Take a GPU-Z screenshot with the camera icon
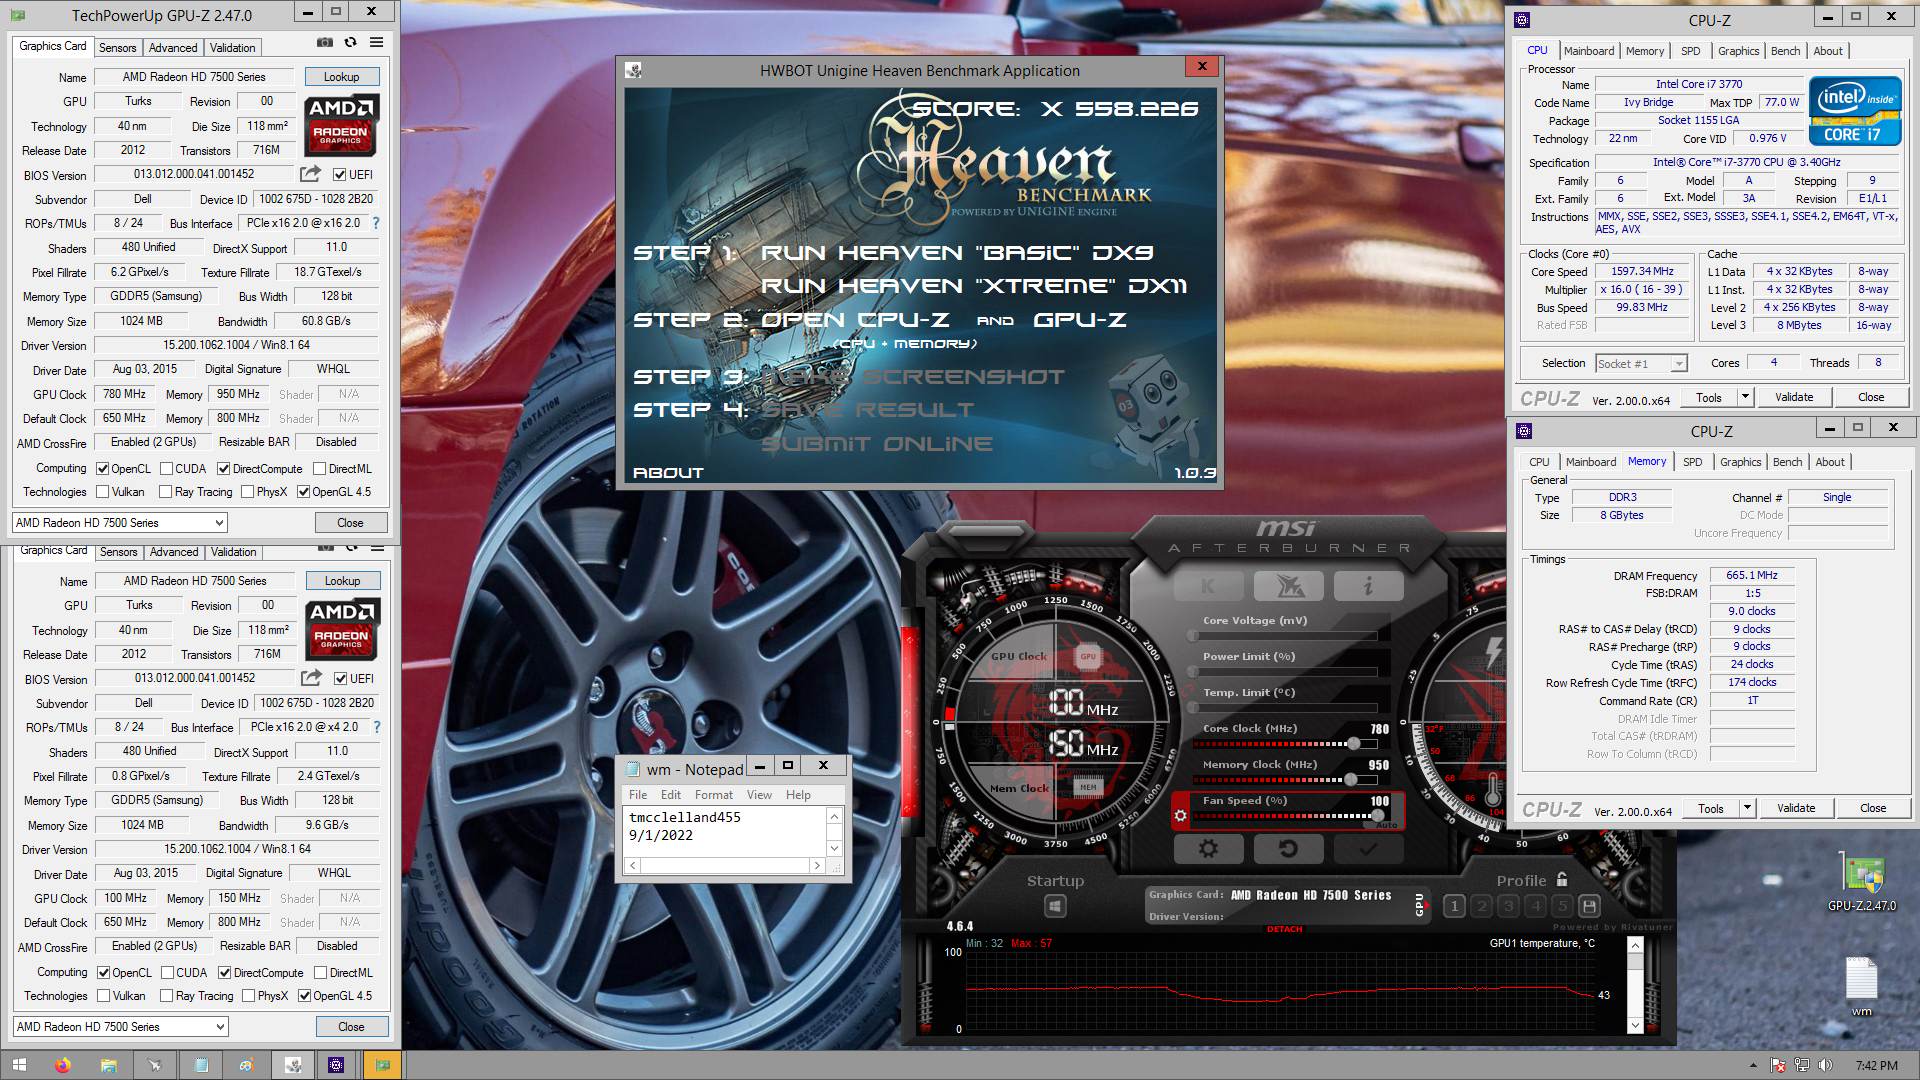The image size is (1920, 1080). (x=324, y=43)
